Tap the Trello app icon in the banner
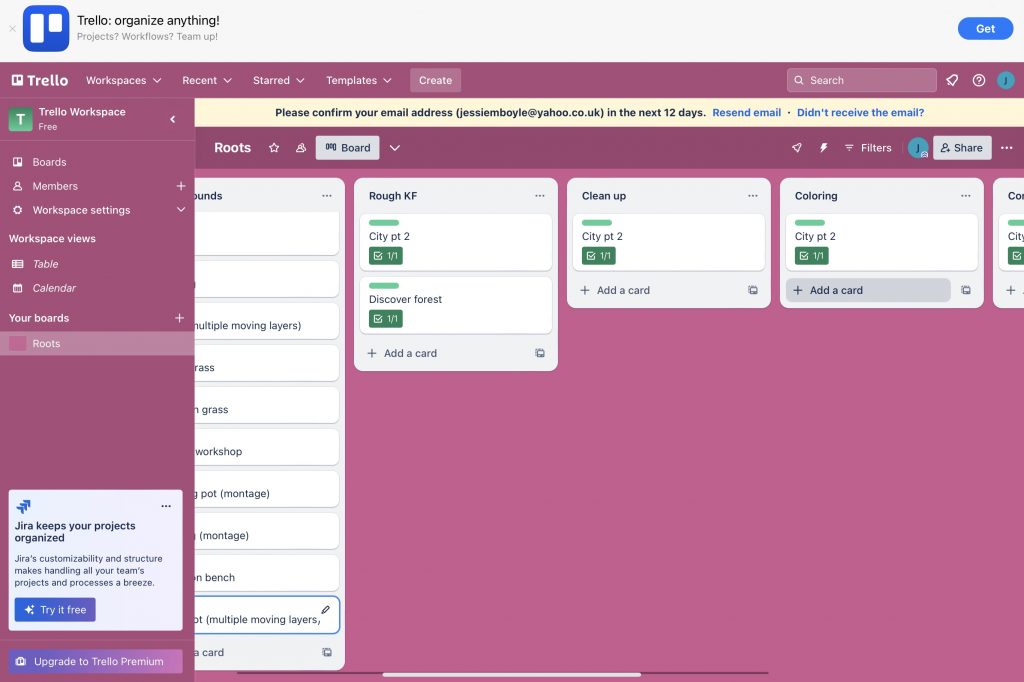Screen dimensions: 1024x682 pyautogui.click(x=46, y=29)
